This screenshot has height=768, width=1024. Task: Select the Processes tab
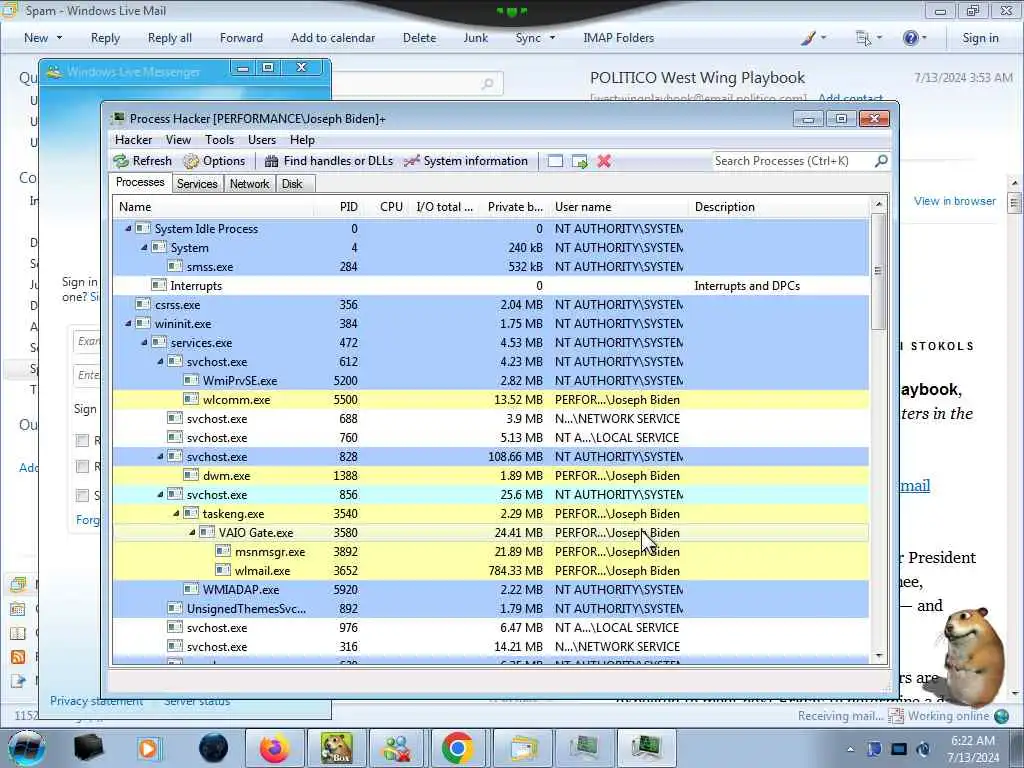tap(140, 182)
